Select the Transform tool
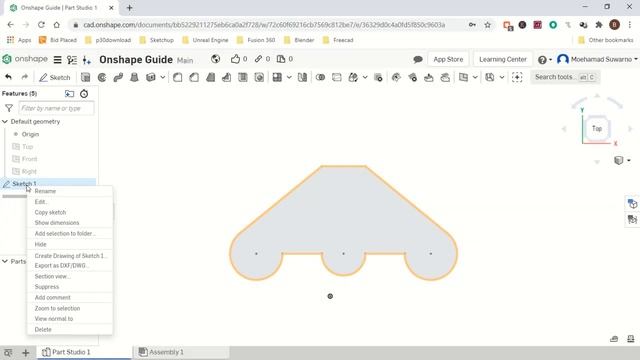Viewport: 640px width, 360px height. 353,77
